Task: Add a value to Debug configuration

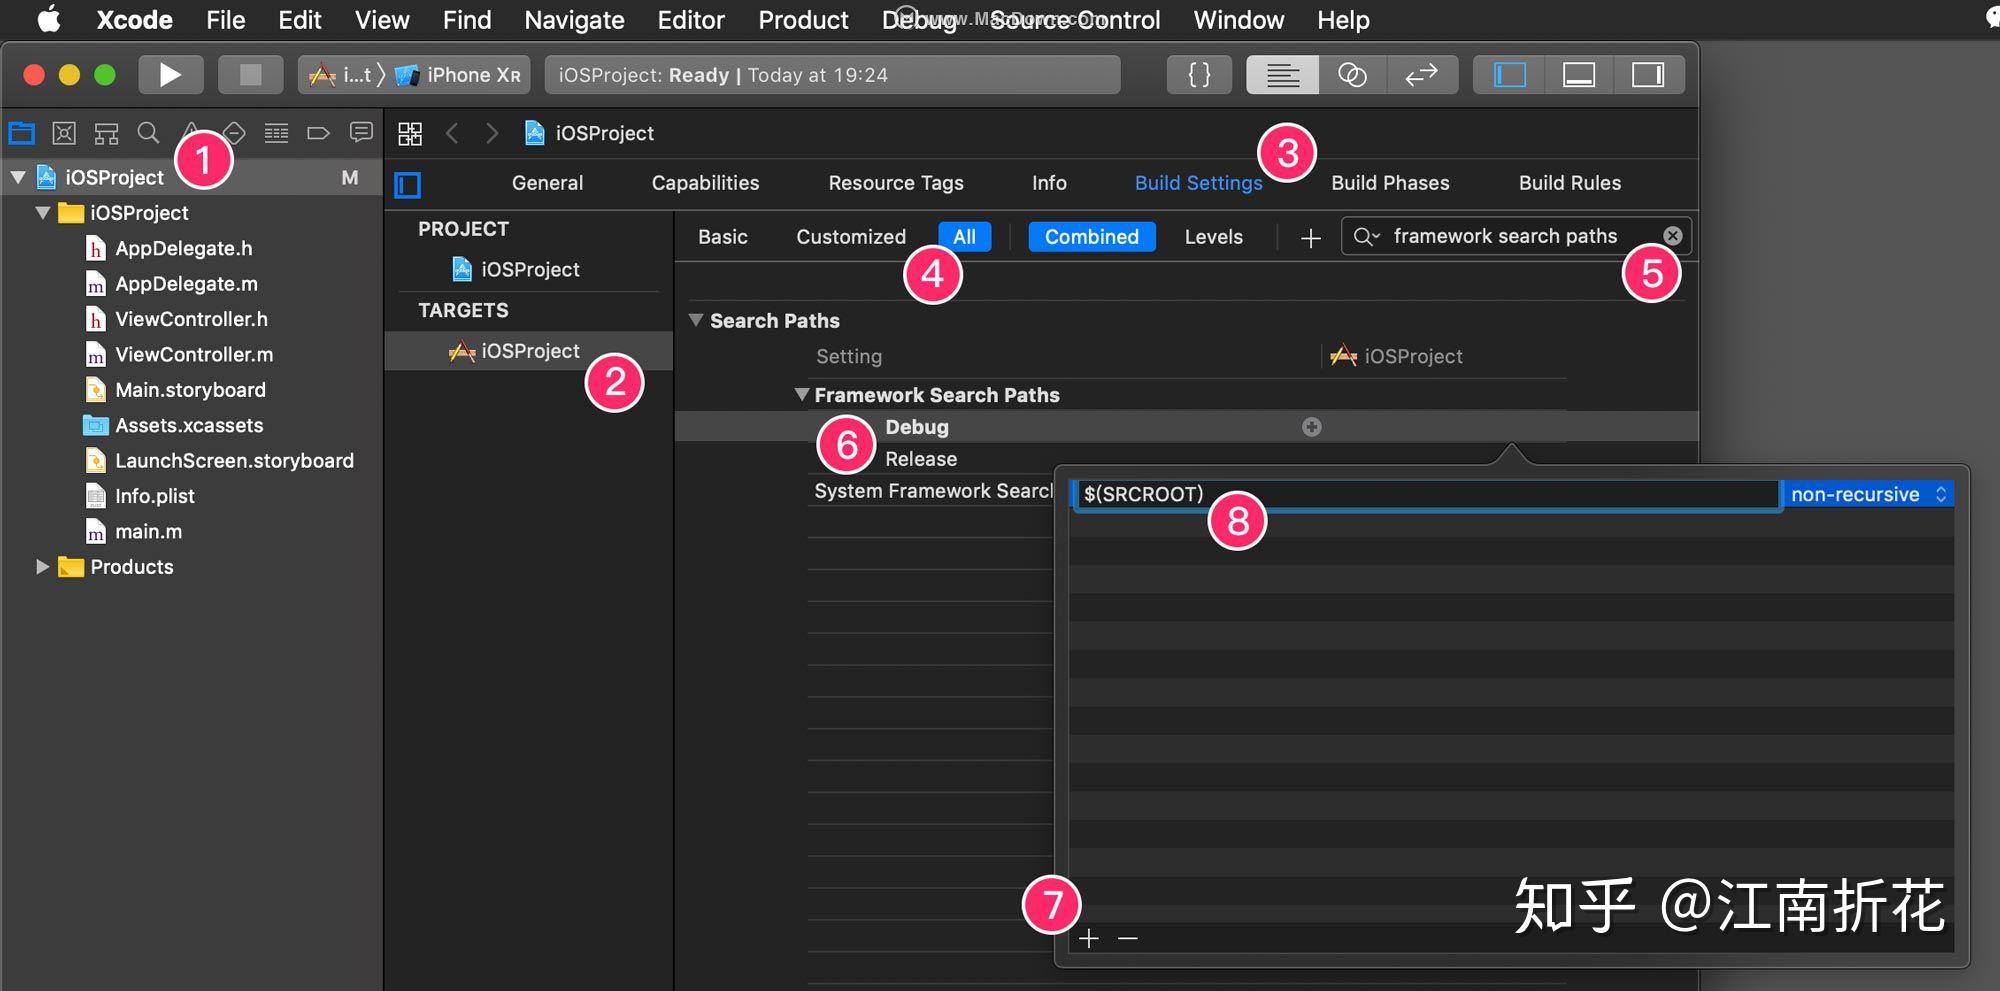Action: [x=1312, y=427]
